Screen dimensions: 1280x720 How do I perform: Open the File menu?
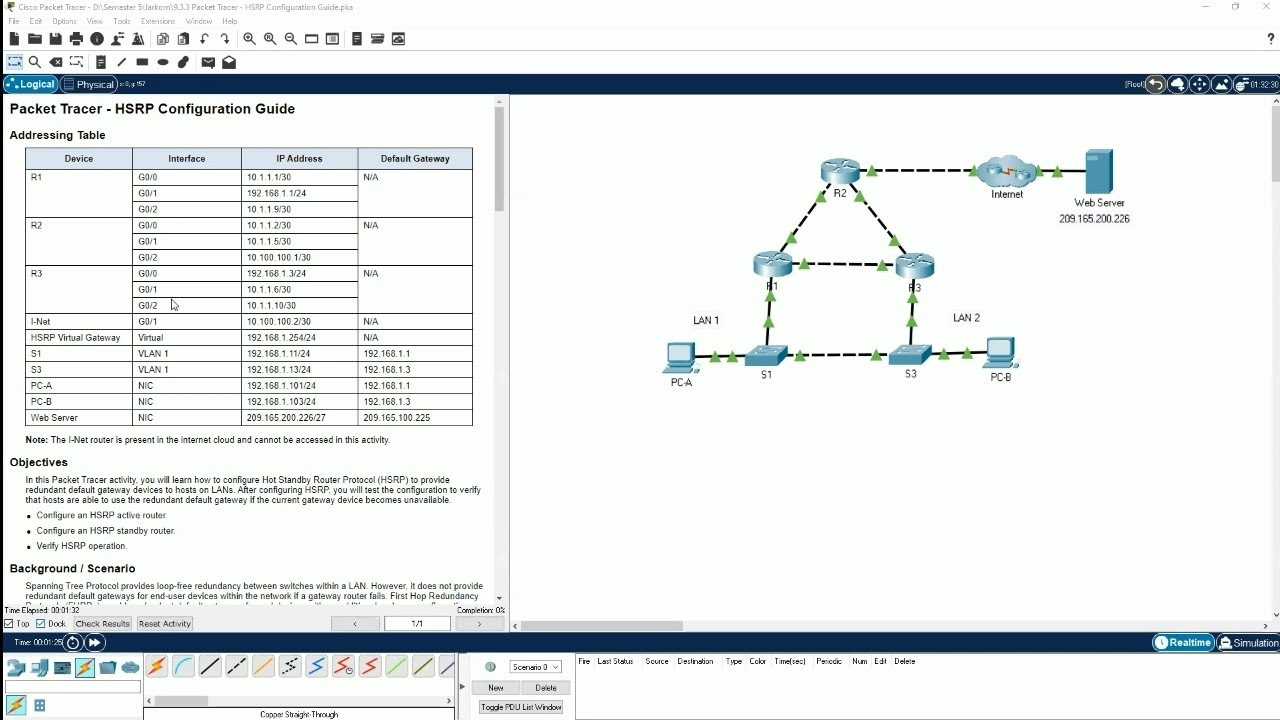(x=14, y=21)
